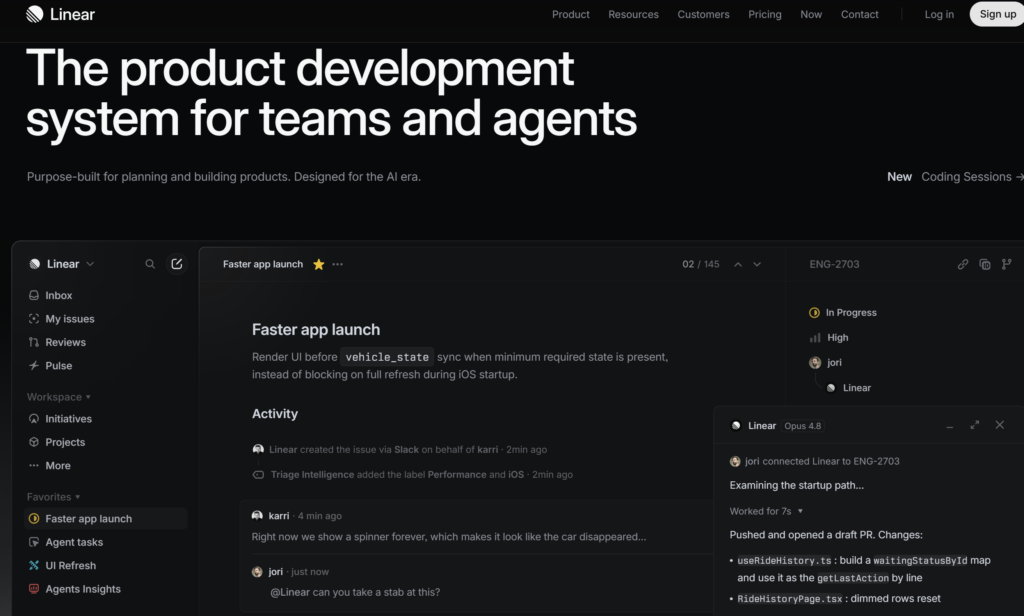Click the git branch icon in header
This screenshot has width=1024, height=616.
[1006, 264]
